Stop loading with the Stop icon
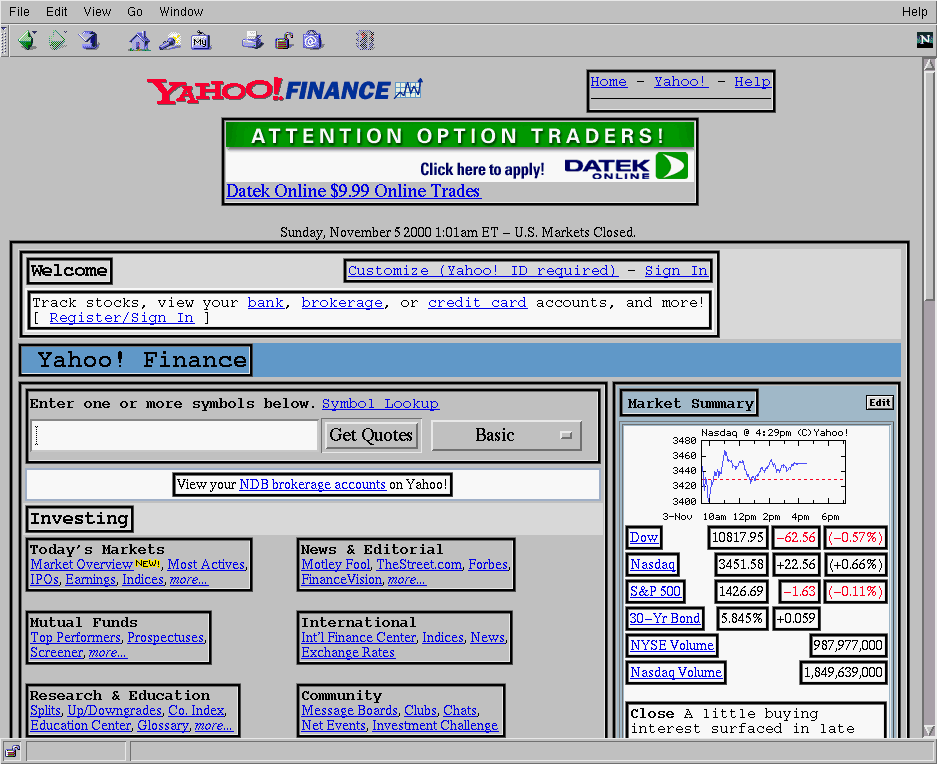Image resolution: width=937 pixels, height=764 pixels. (365, 41)
